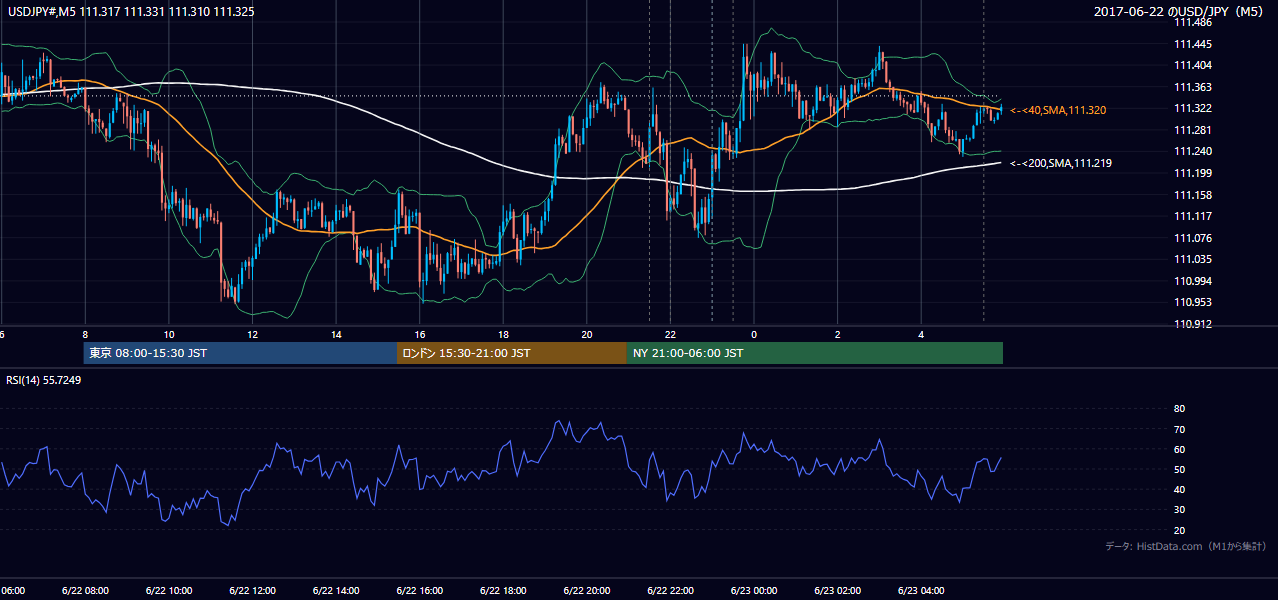Click the RSI(14) 55.7249 indicator label
This screenshot has height=600, width=1278.
pos(44,380)
